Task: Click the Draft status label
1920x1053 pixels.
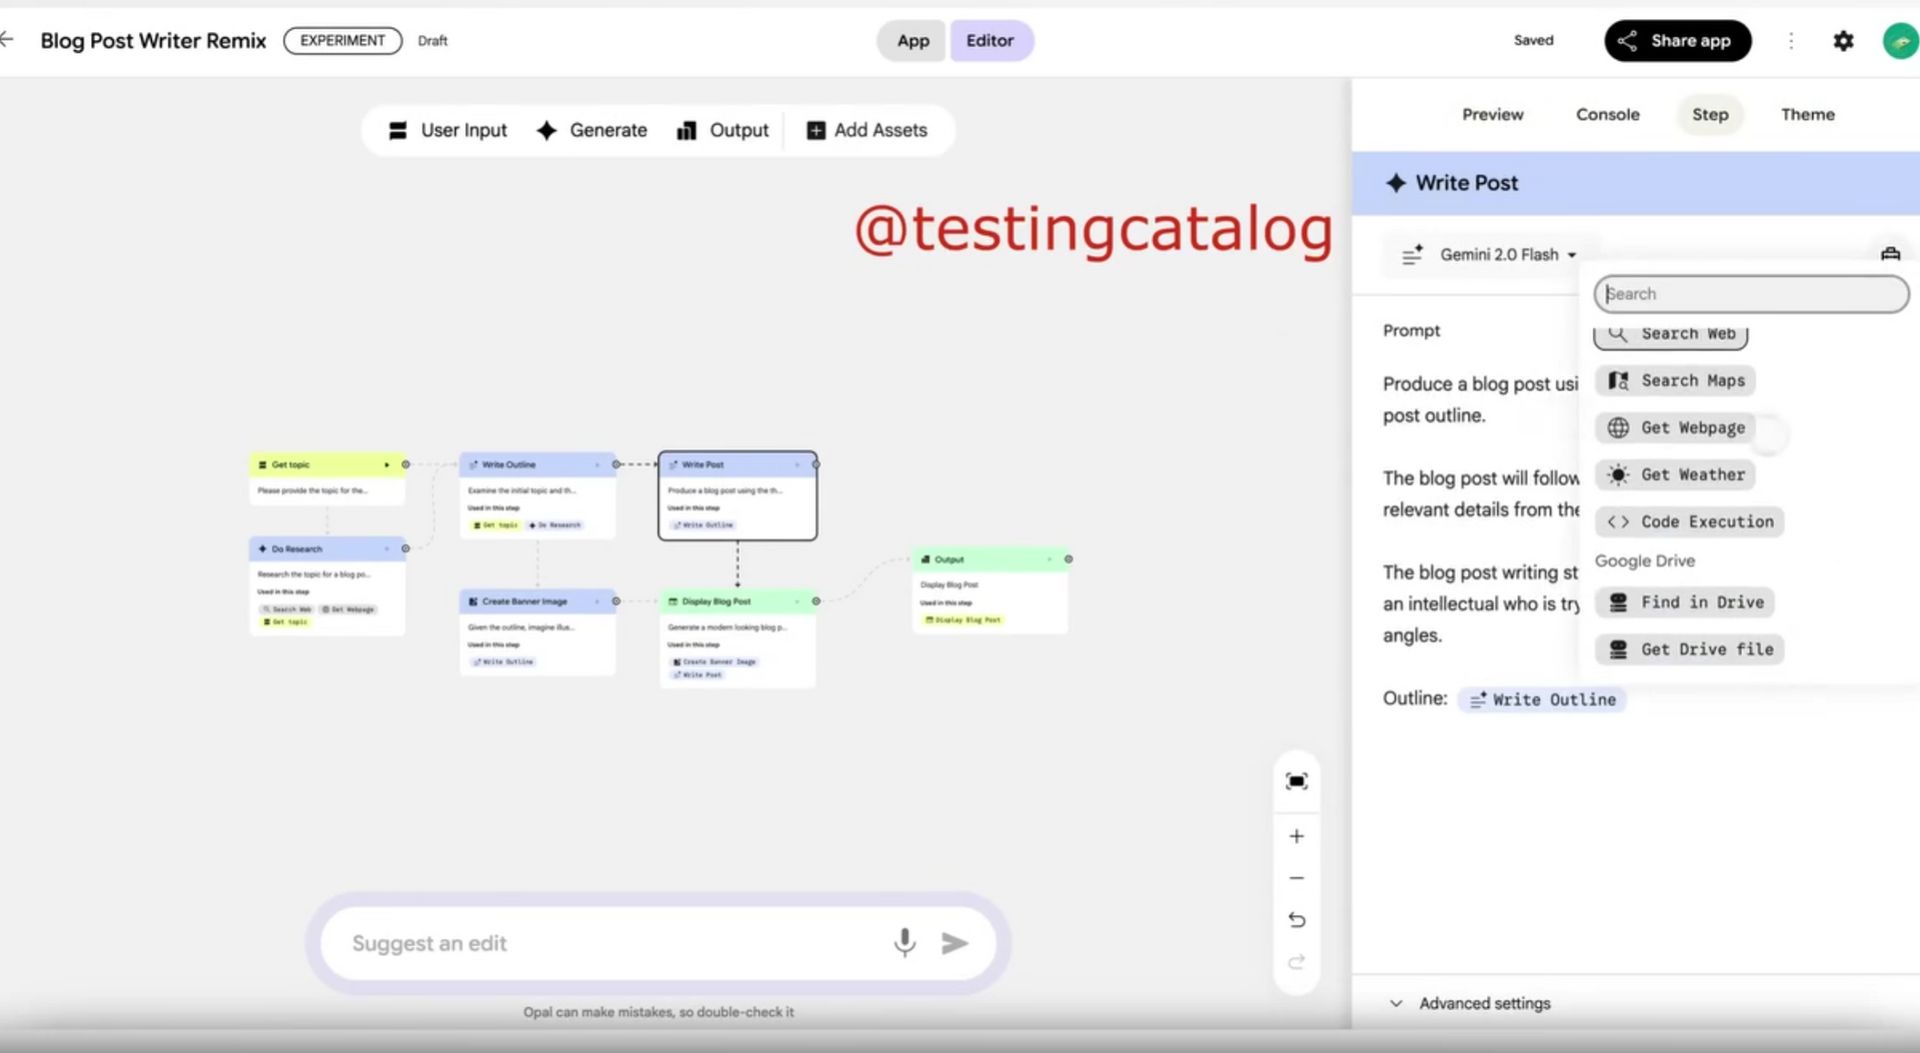Action: point(432,41)
